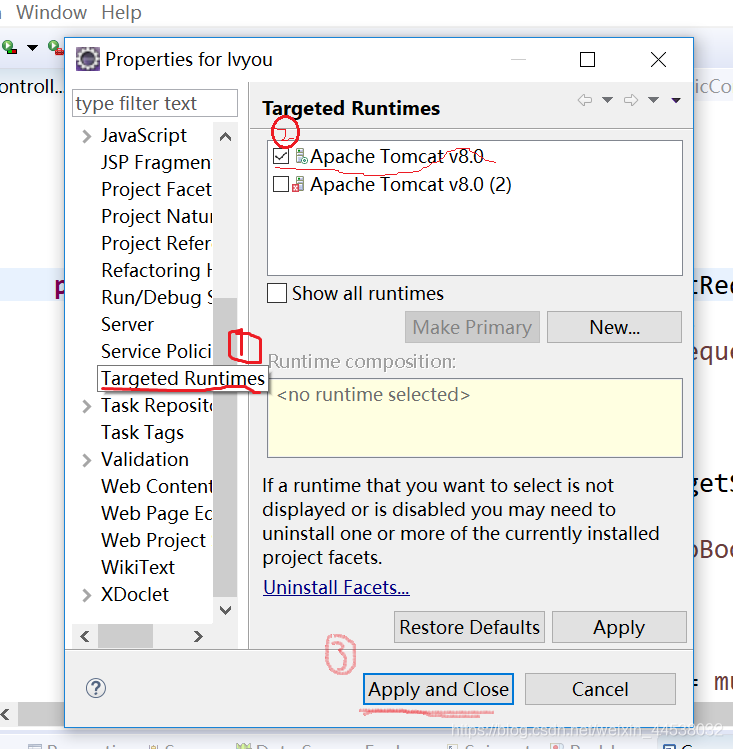
Task: Select Run/Debug Settings in the tree
Action: point(157,298)
